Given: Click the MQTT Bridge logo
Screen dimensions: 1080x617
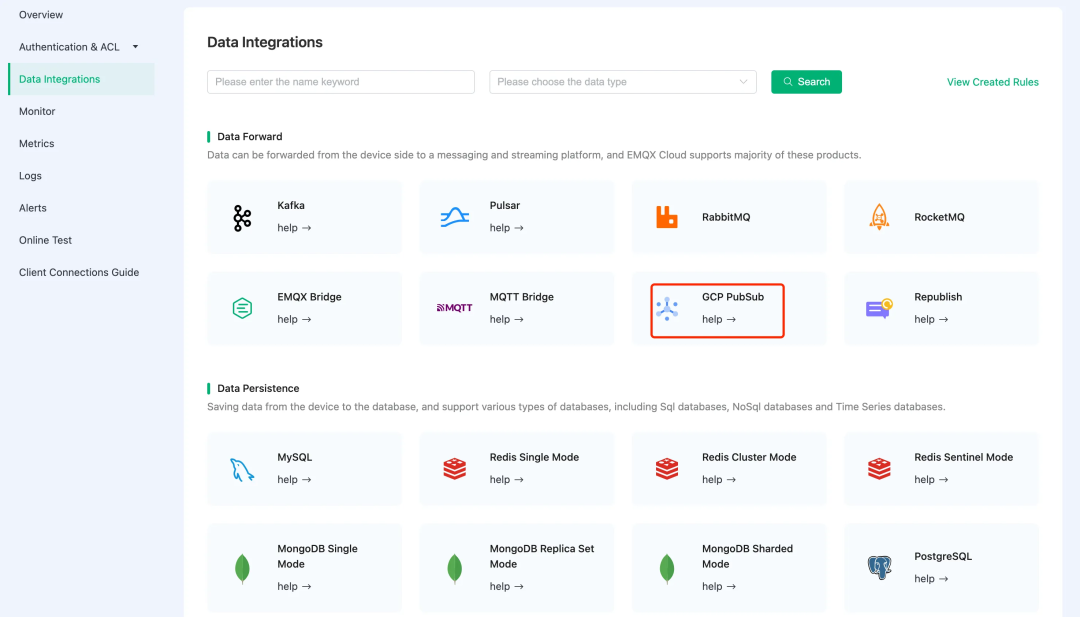Looking at the screenshot, I should pyautogui.click(x=454, y=308).
